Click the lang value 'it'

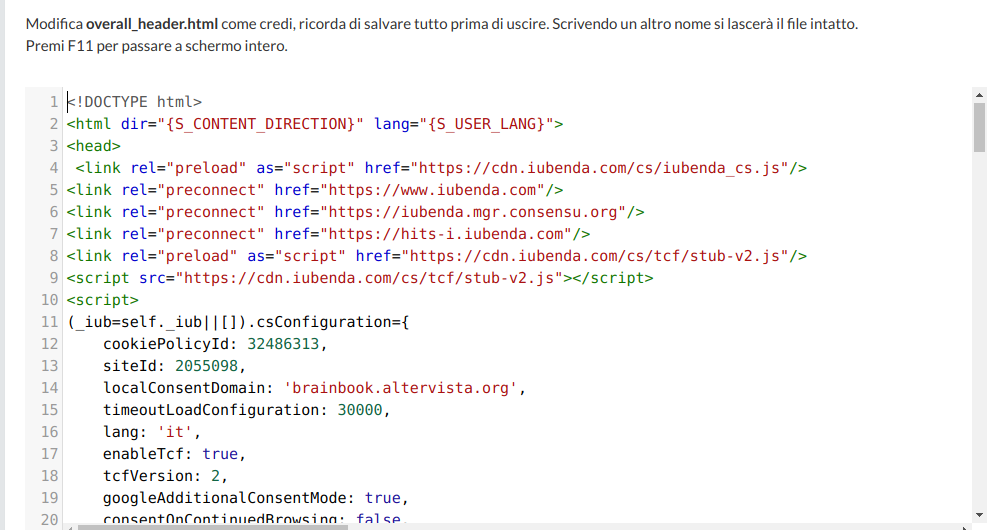coord(175,432)
